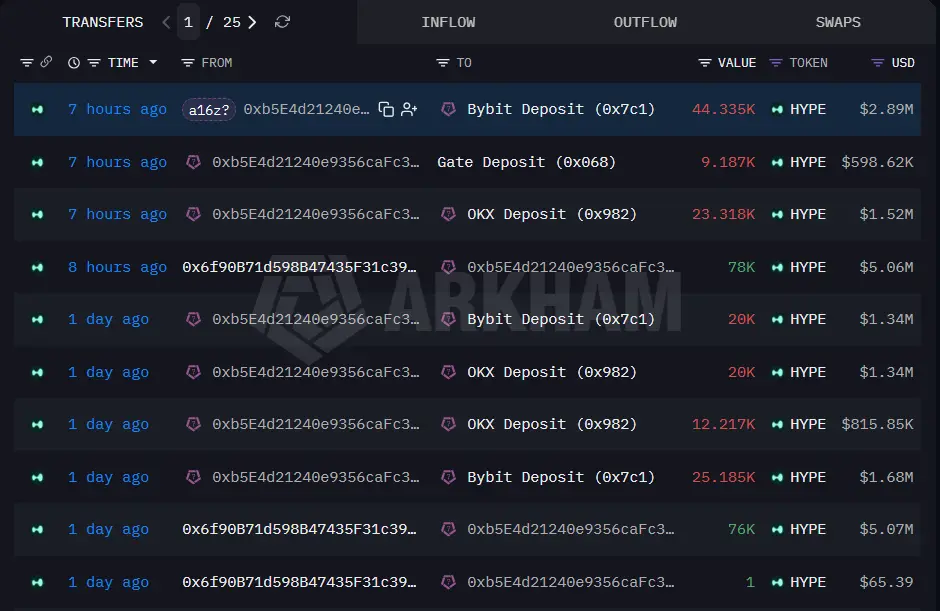Click the add-contact icon beside the copy icon
Screen dimensions: 940x611
pos(409,109)
